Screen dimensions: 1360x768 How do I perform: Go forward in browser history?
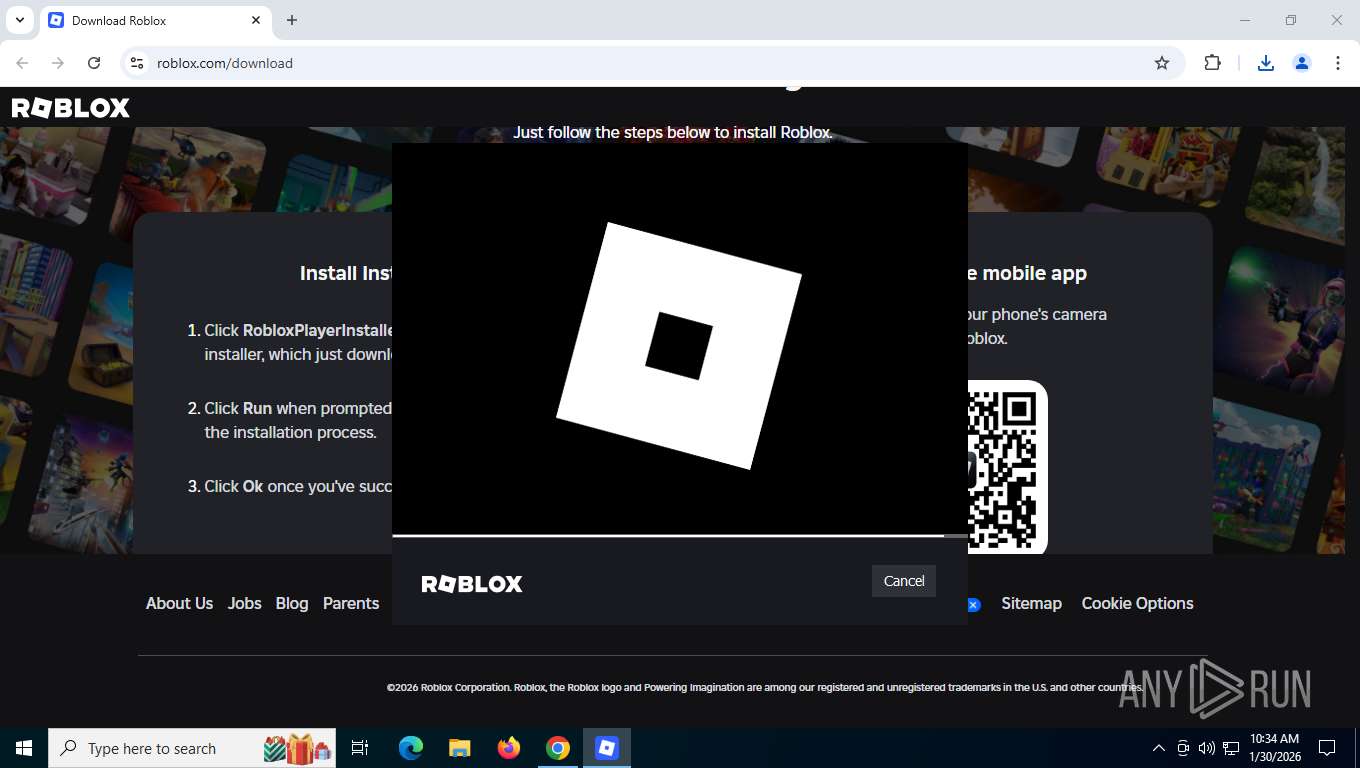[x=58, y=63]
